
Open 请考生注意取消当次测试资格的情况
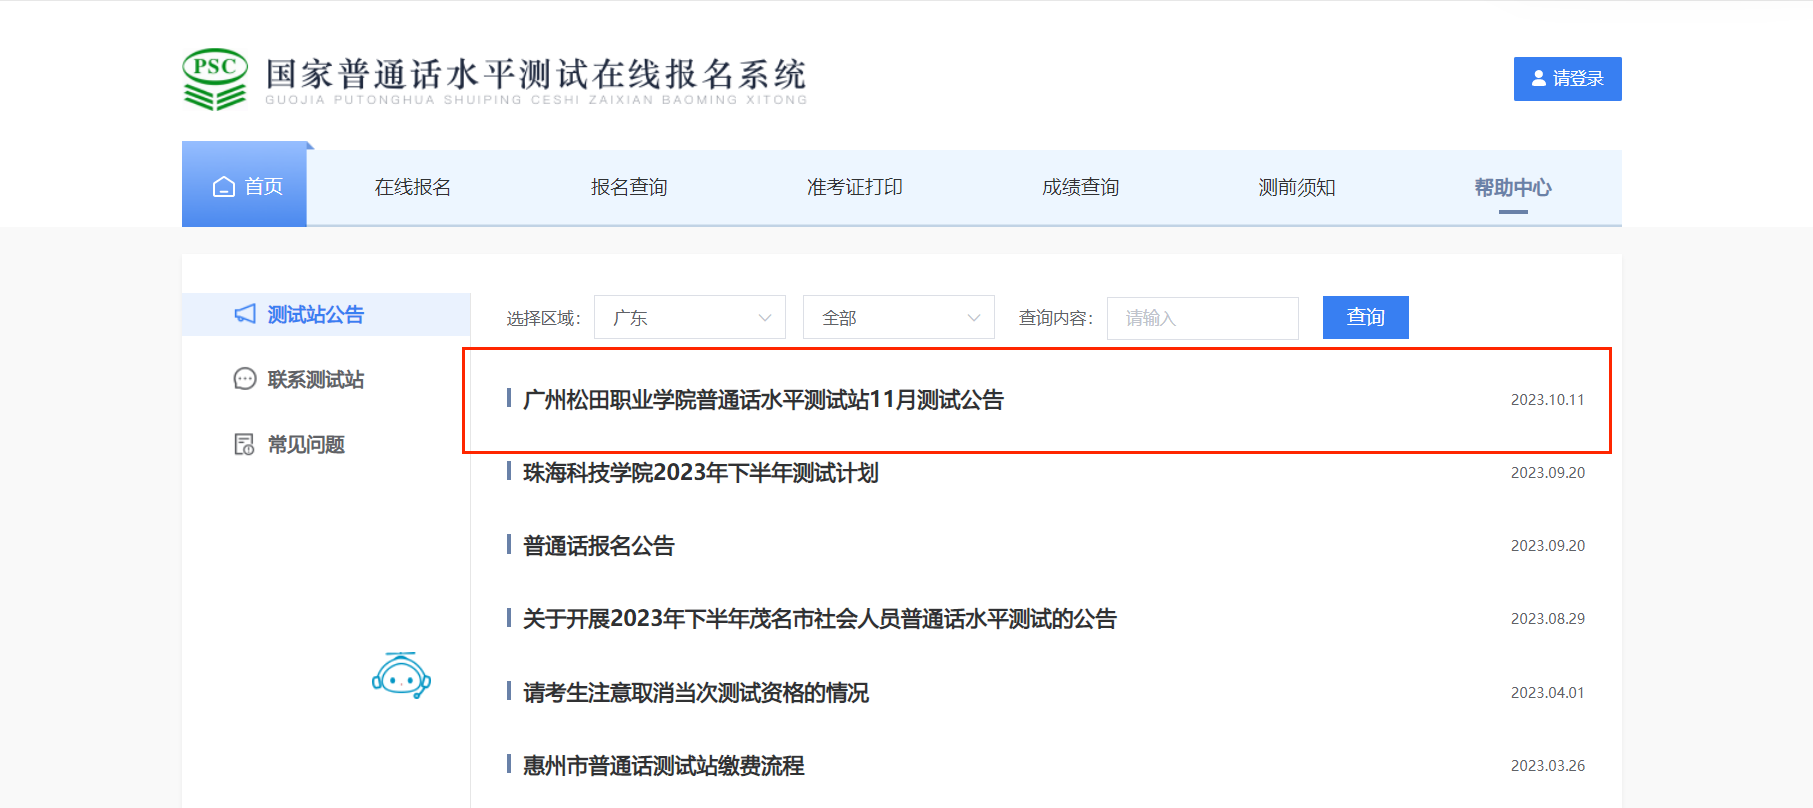click(695, 693)
